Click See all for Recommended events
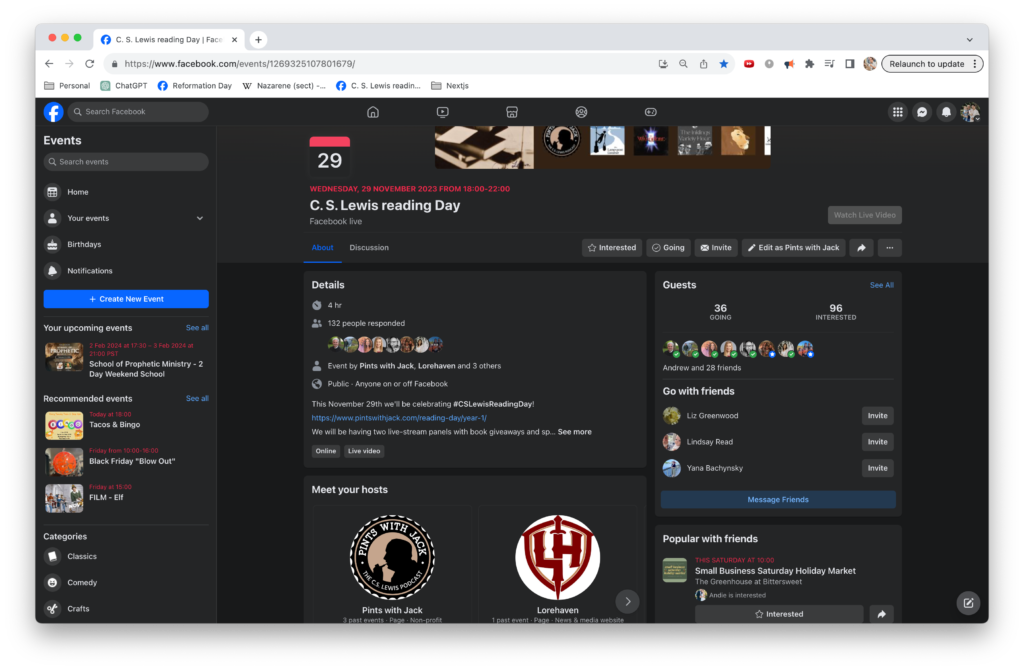Viewport: 1024px width, 670px height. (197, 398)
